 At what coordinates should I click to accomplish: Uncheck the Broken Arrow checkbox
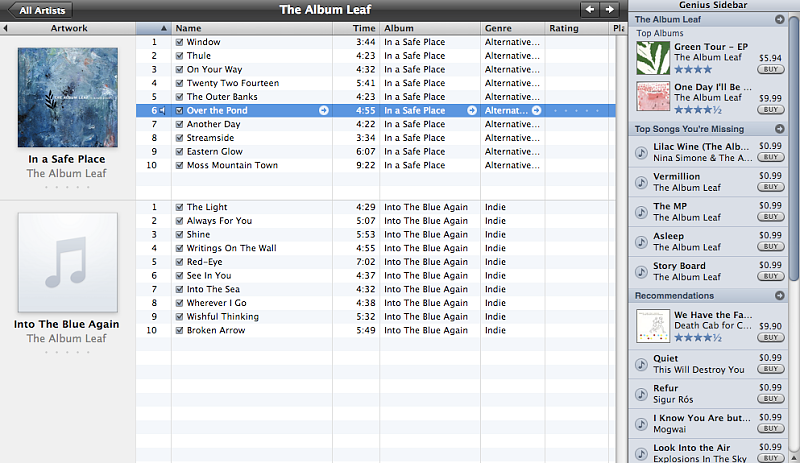click(x=179, y=331)
